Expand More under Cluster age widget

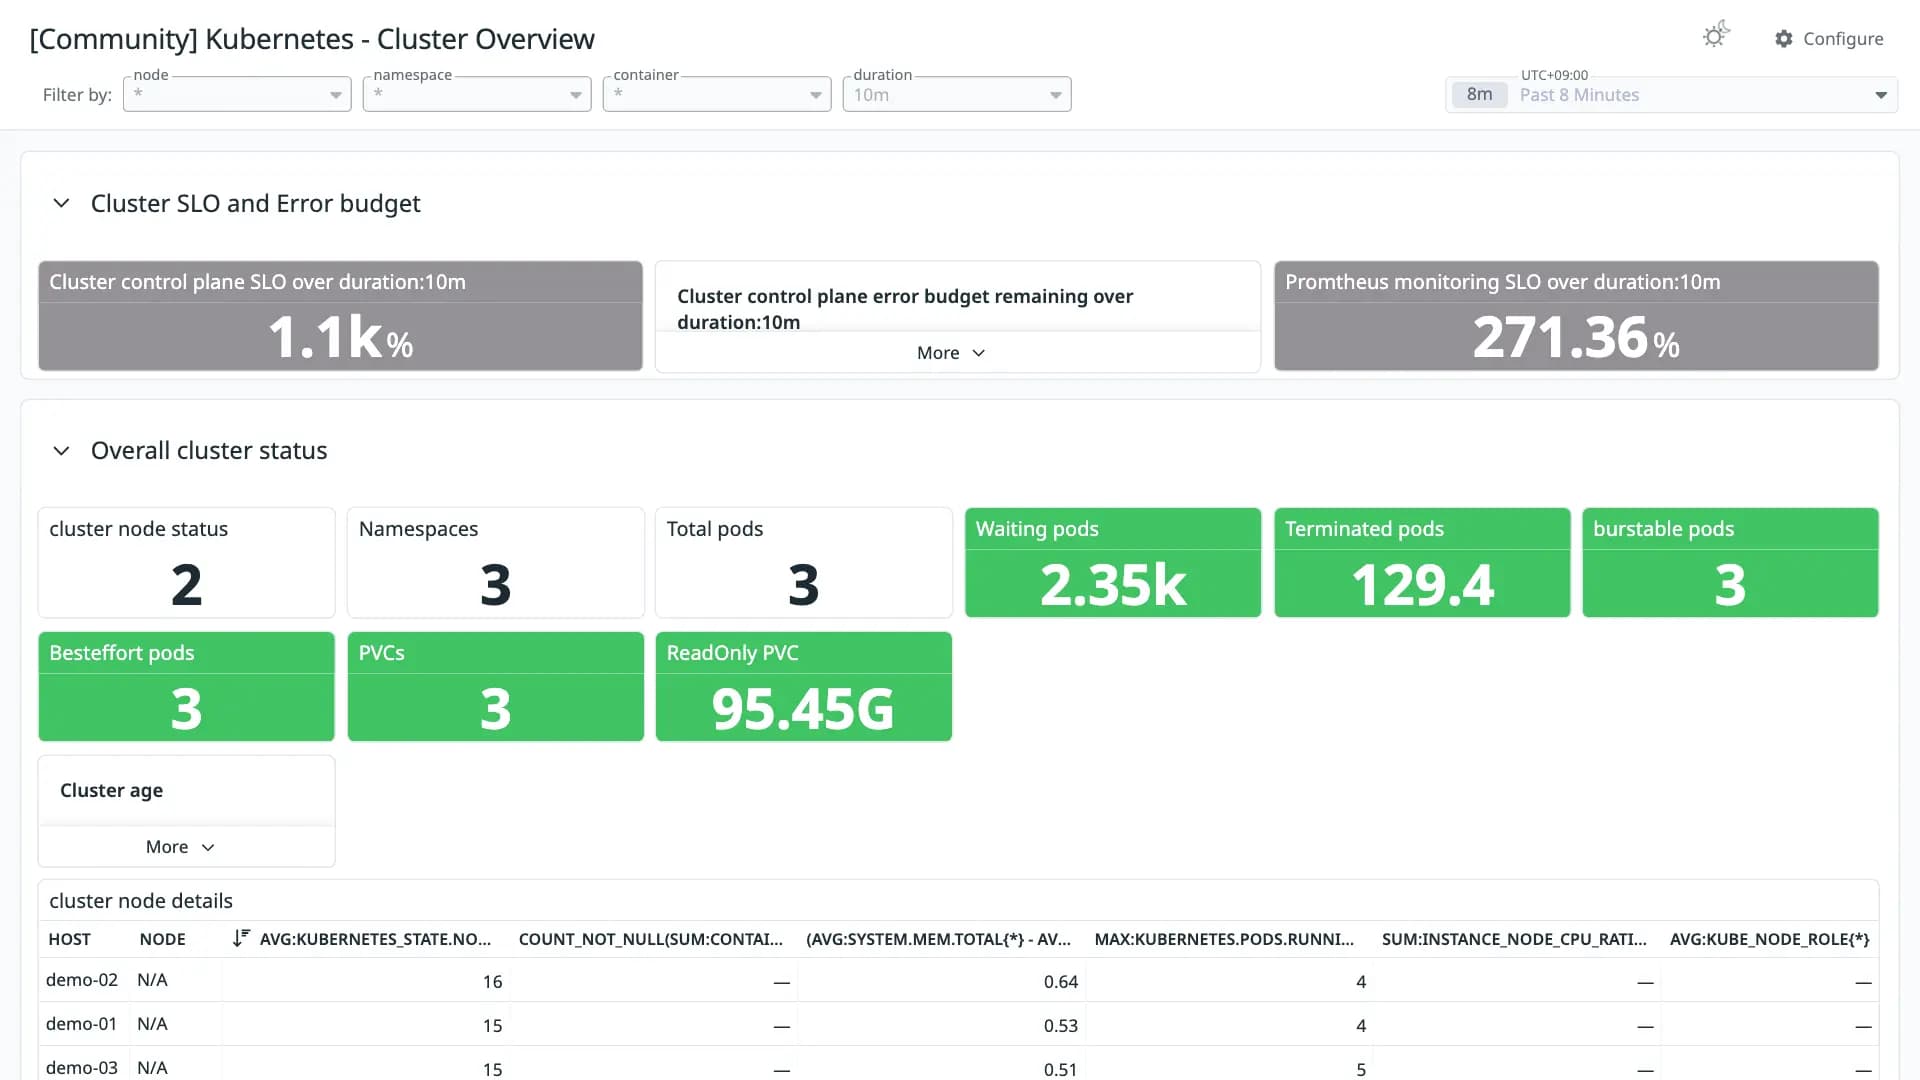point(180,847)
